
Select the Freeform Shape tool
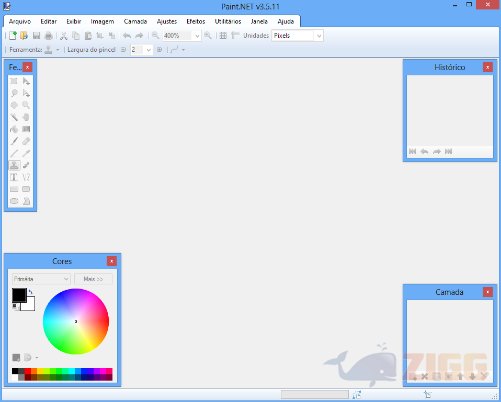(x=26, y=201)
